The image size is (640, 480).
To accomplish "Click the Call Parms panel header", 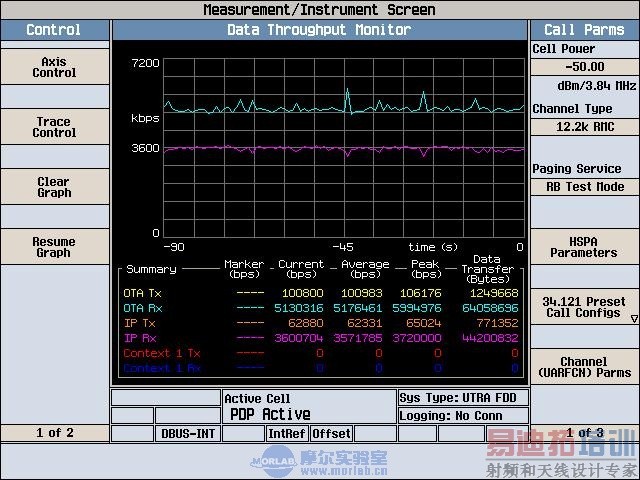I will [x=584, y=30].
